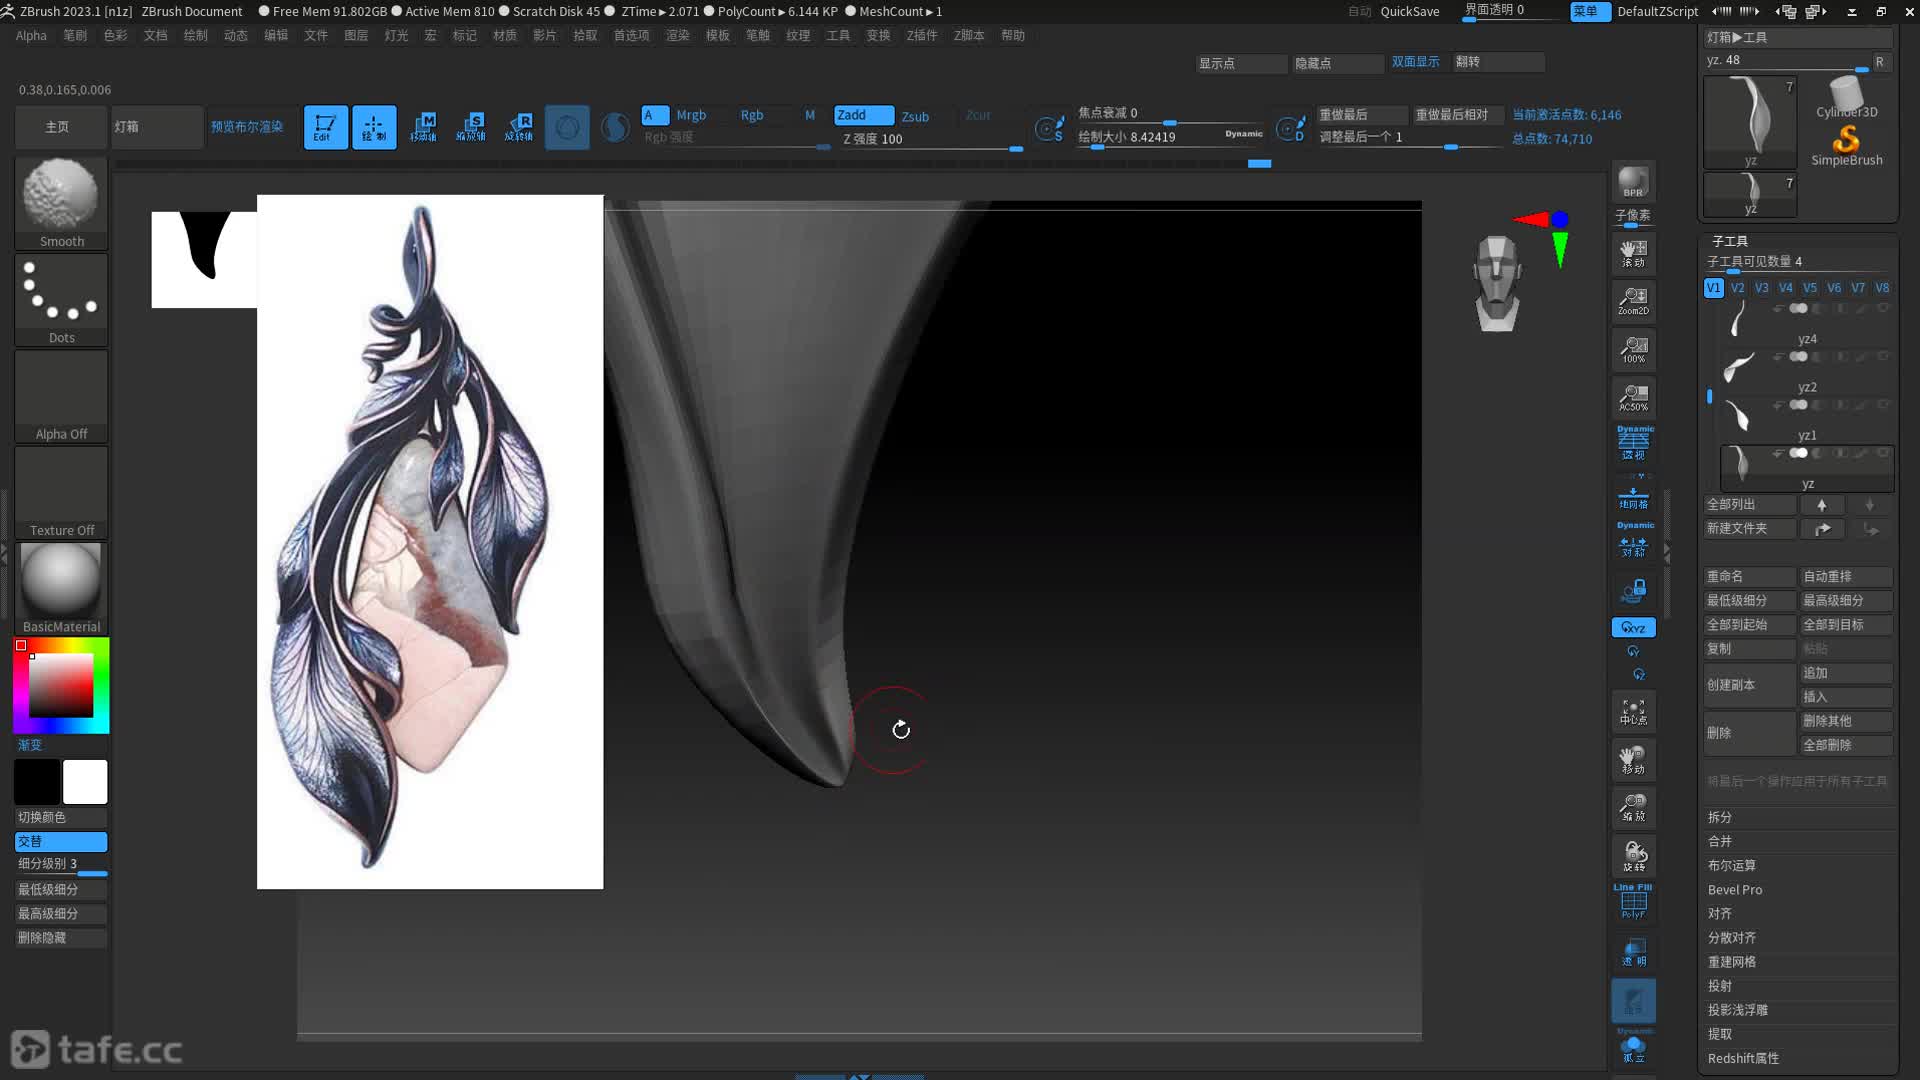Select the canvas Move (移动) icon

click(1633, 759)
